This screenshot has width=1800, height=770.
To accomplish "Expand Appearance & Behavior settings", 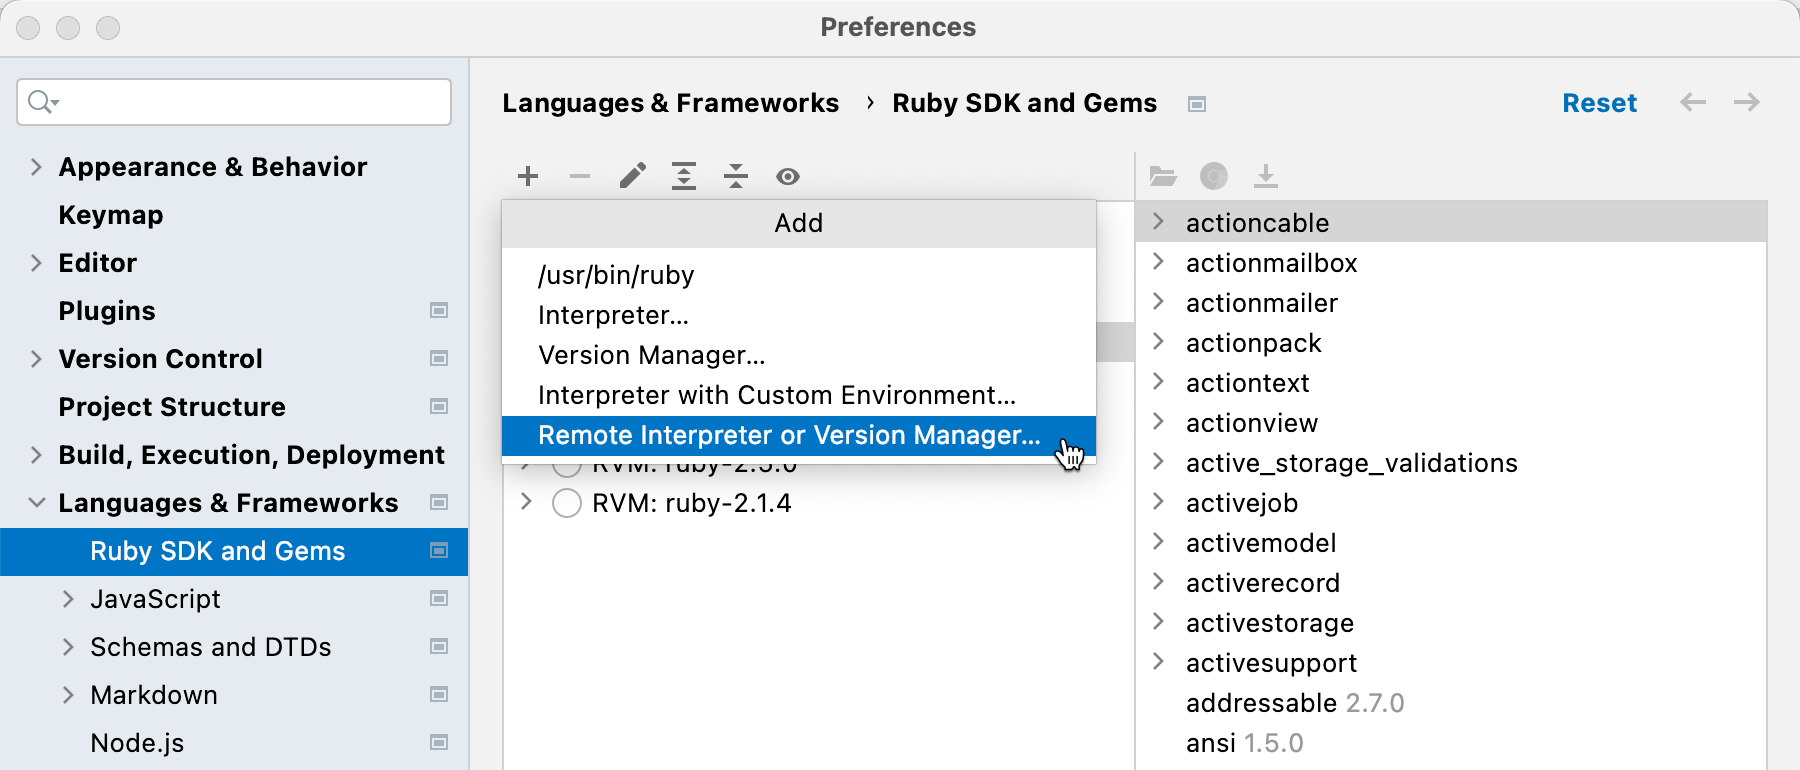I will pyautogui.click(x=36, y=167).
